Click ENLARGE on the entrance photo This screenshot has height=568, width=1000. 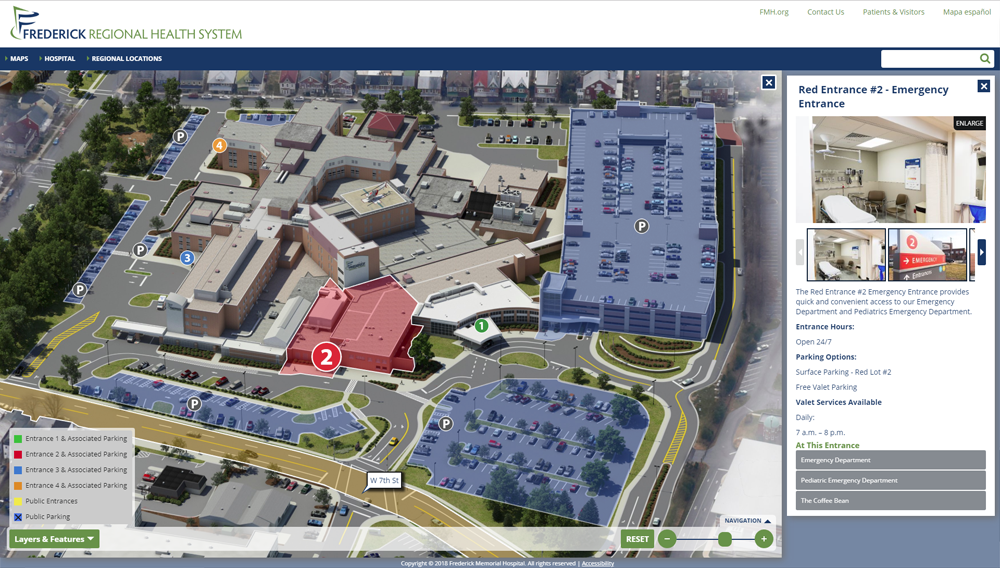pos(969,123)
